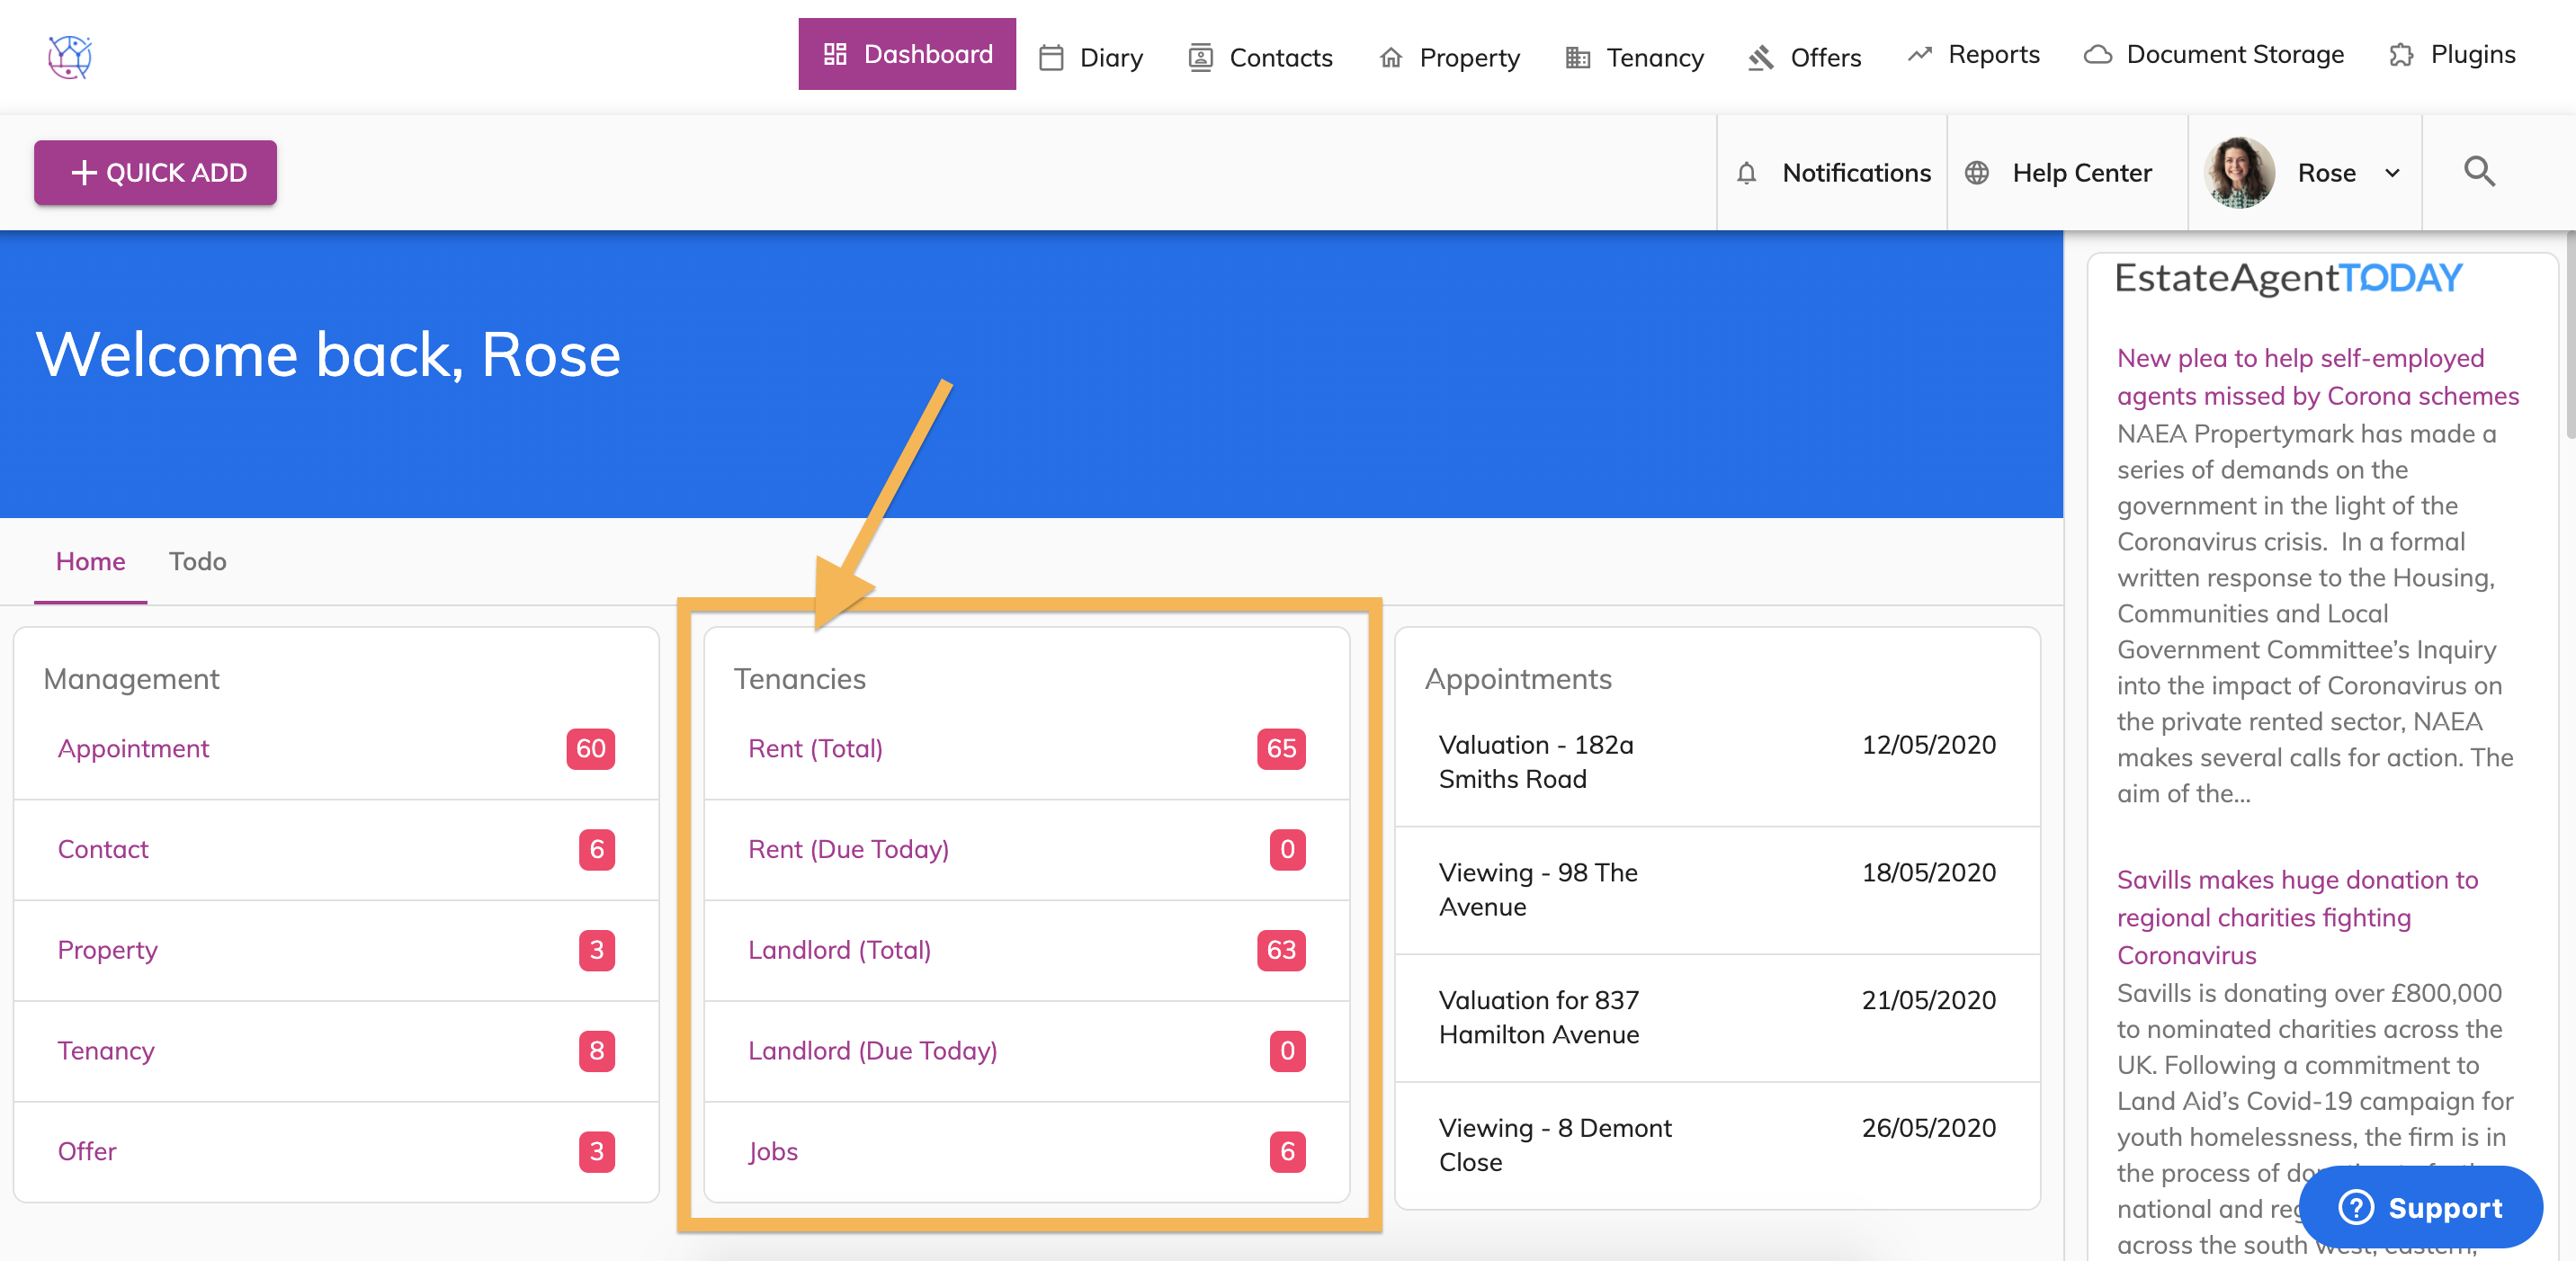Open Diary from the calendar icon
This screenshot has height=1261, width=2576.
pos(1051,57)
